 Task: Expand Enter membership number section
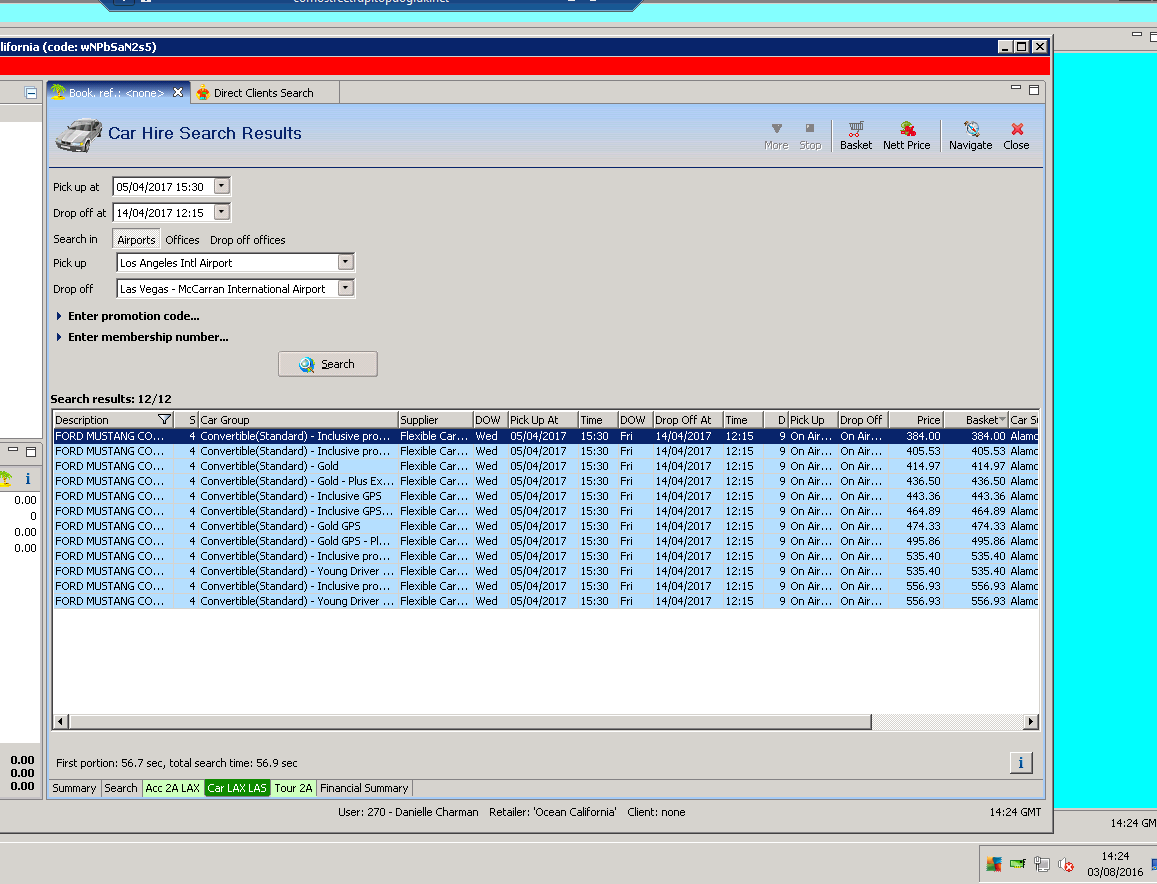tap(147, 337)
